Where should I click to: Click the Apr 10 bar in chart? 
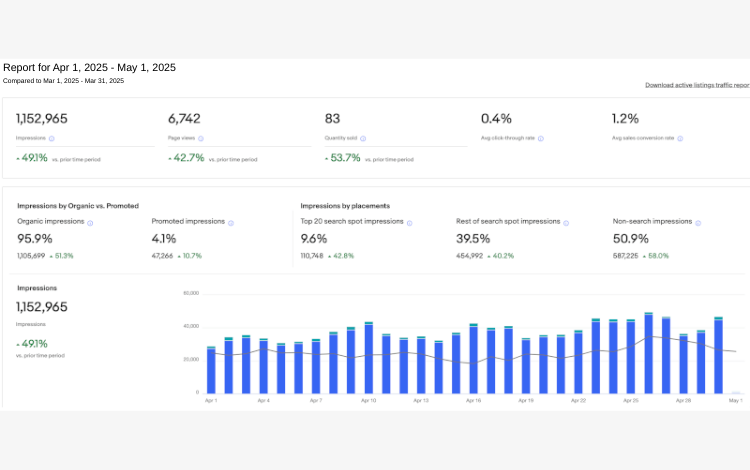click(x=368, y=358)
